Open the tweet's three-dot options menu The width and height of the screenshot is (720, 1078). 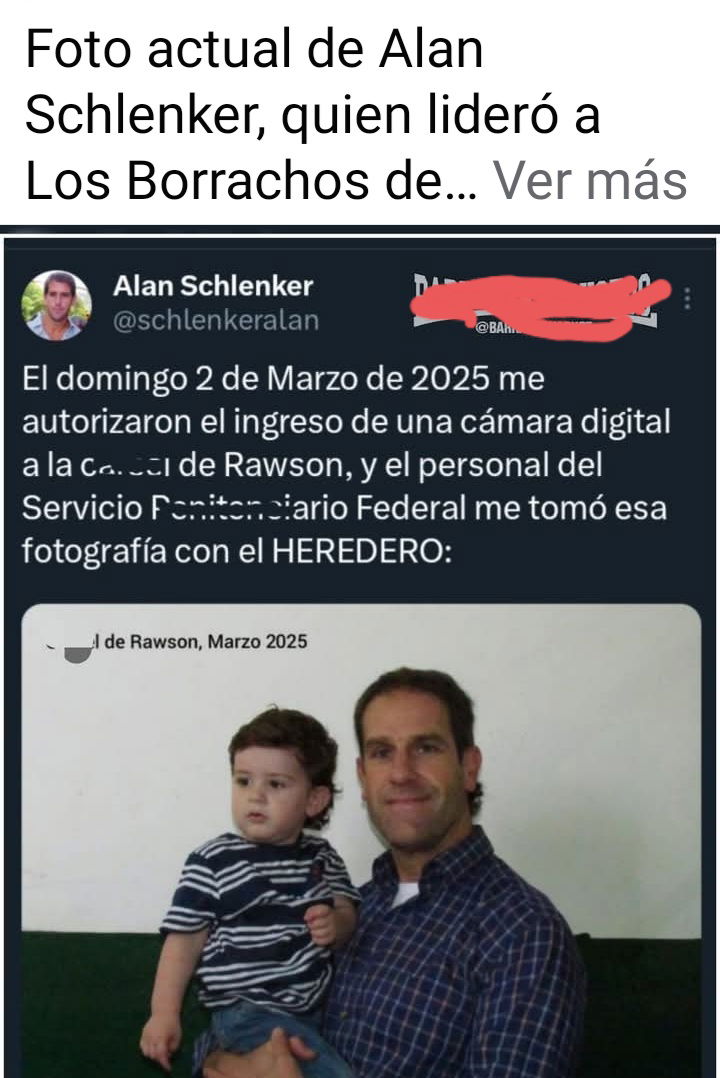(x=686, y=298)
